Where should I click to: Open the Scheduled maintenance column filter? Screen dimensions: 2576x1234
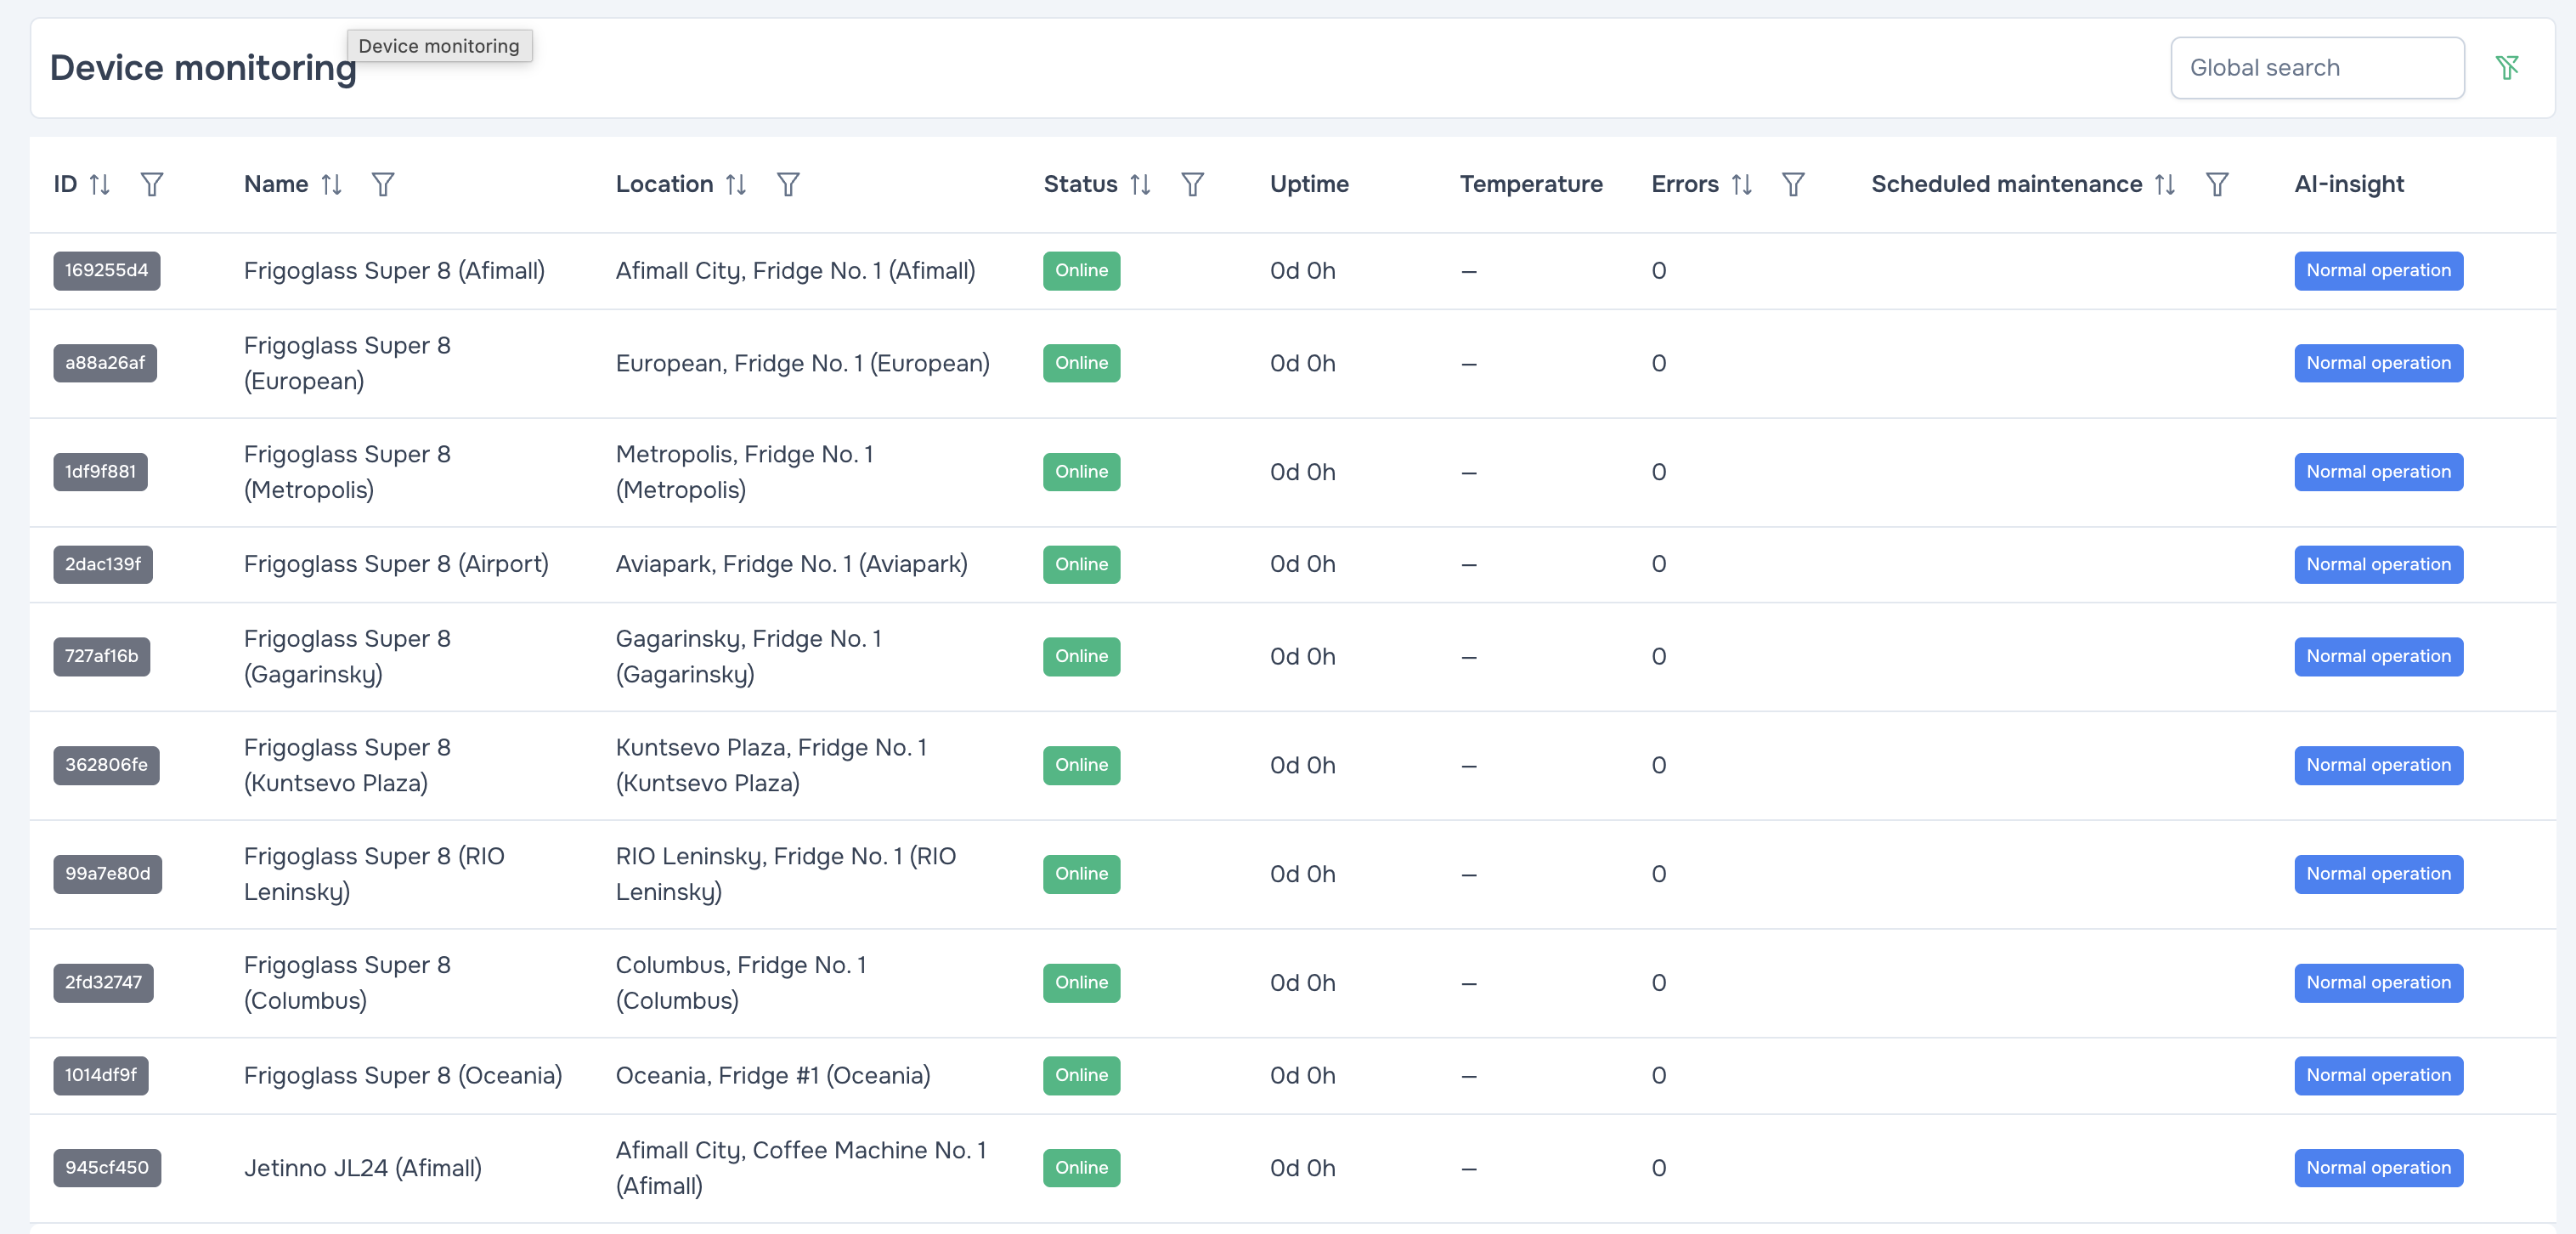(2217, 184)
